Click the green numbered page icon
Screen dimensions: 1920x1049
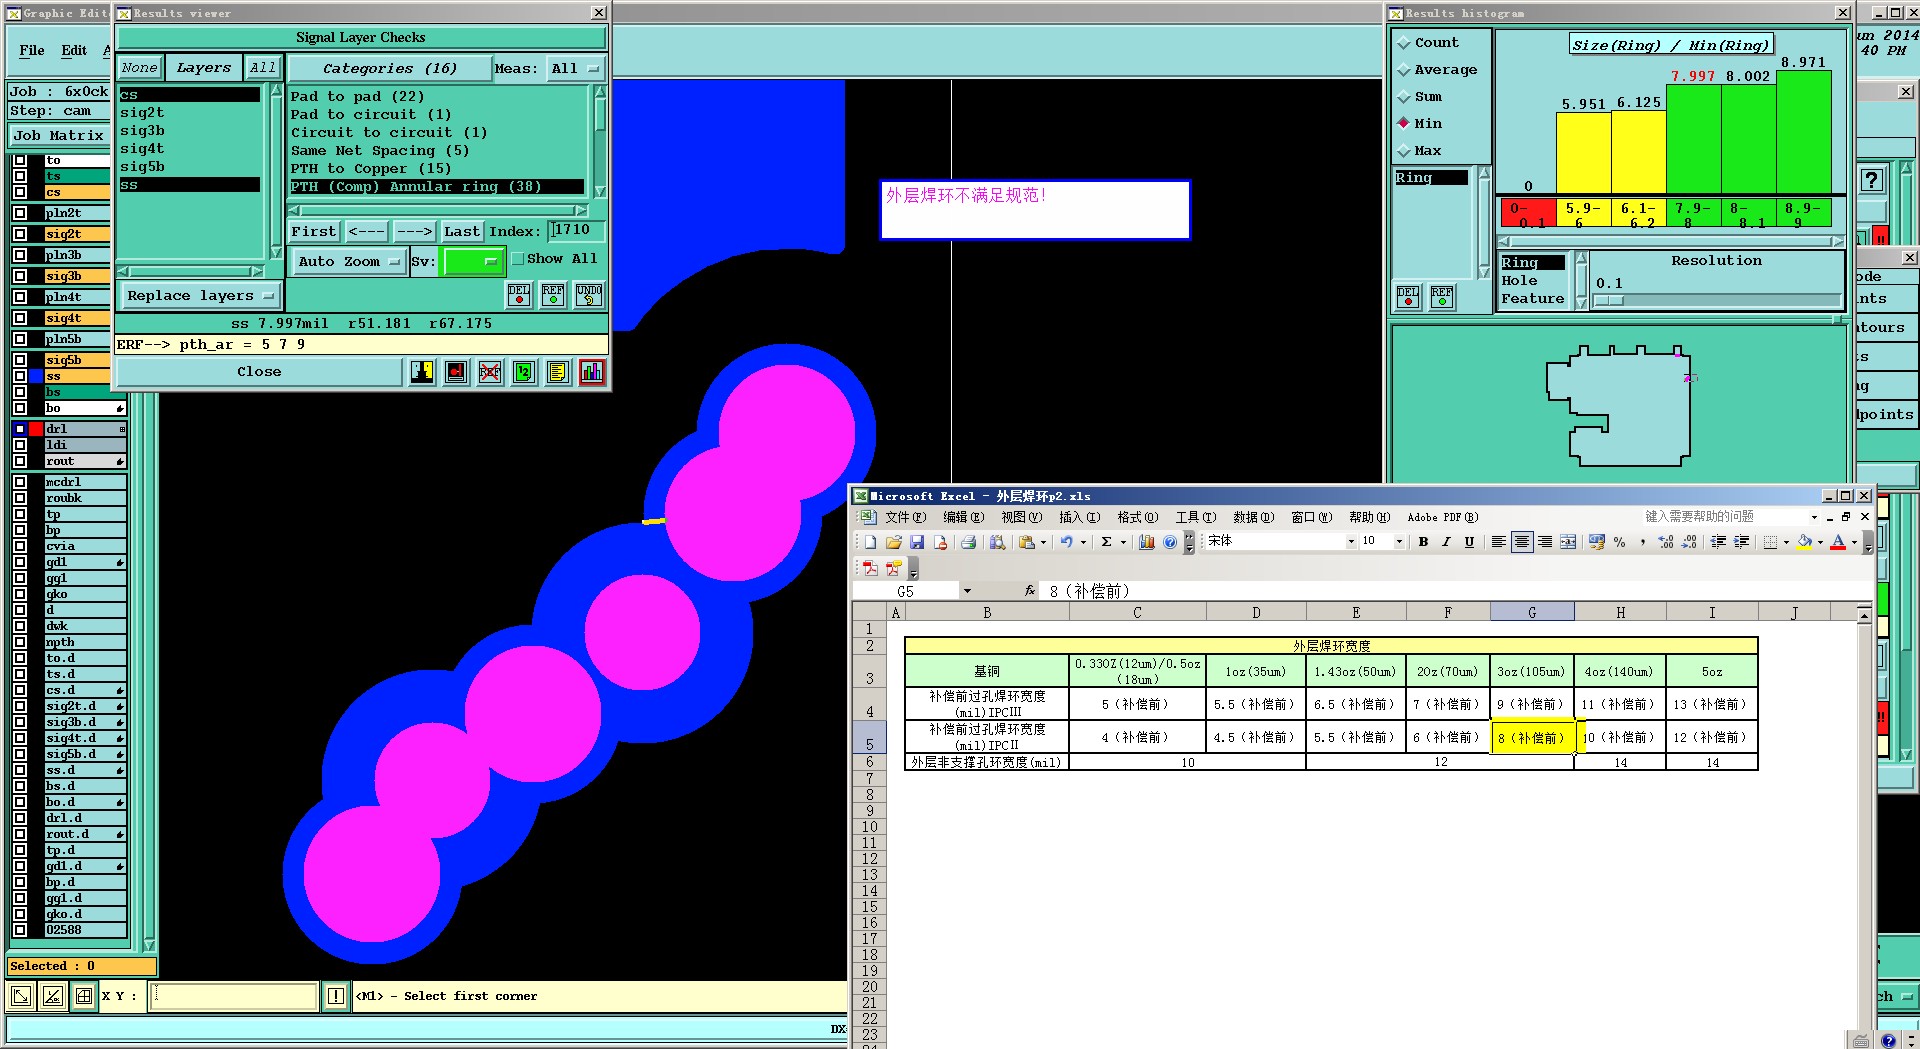(x=523, y=372)
